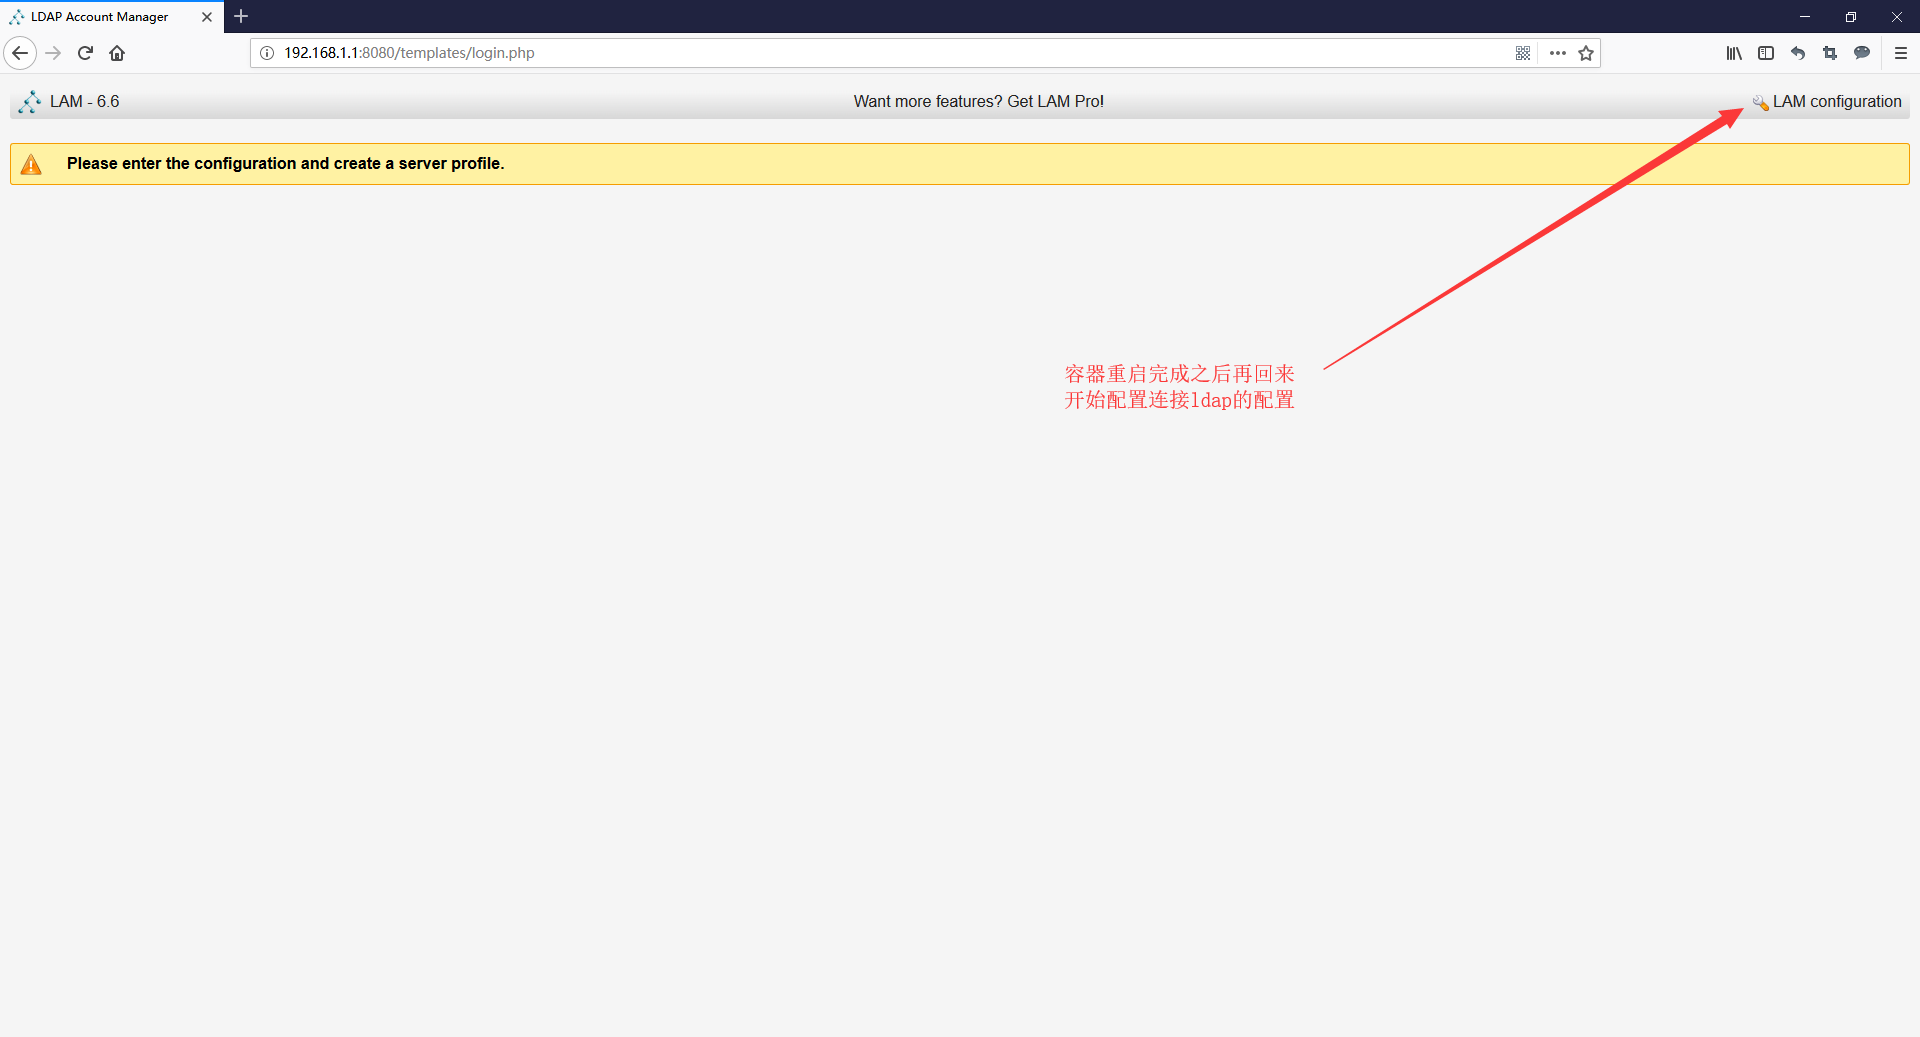Viewport: 1920px width, 1037px height.
Task: Go to the browser home page icon
Action: [117, 53]
